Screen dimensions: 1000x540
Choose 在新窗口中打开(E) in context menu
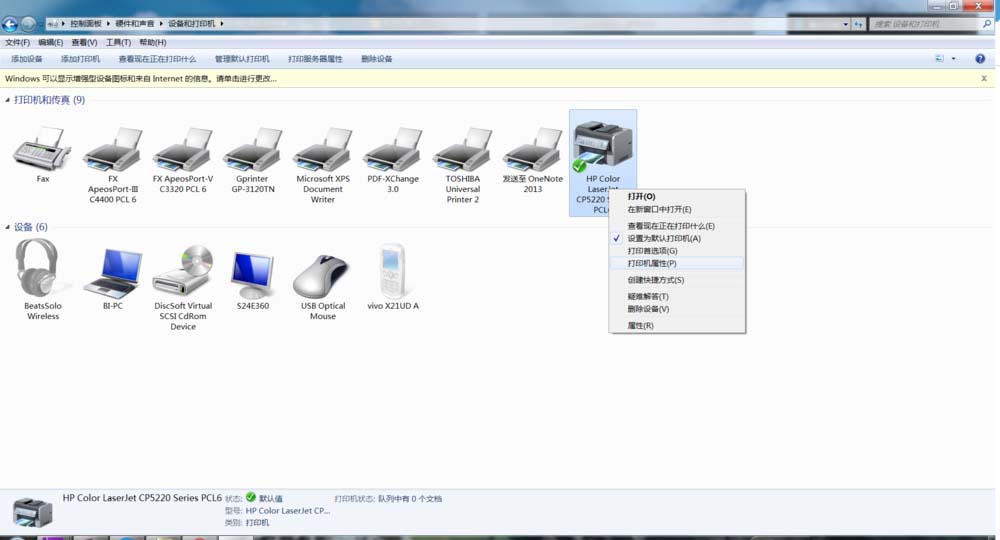click(x=677, y=209)
